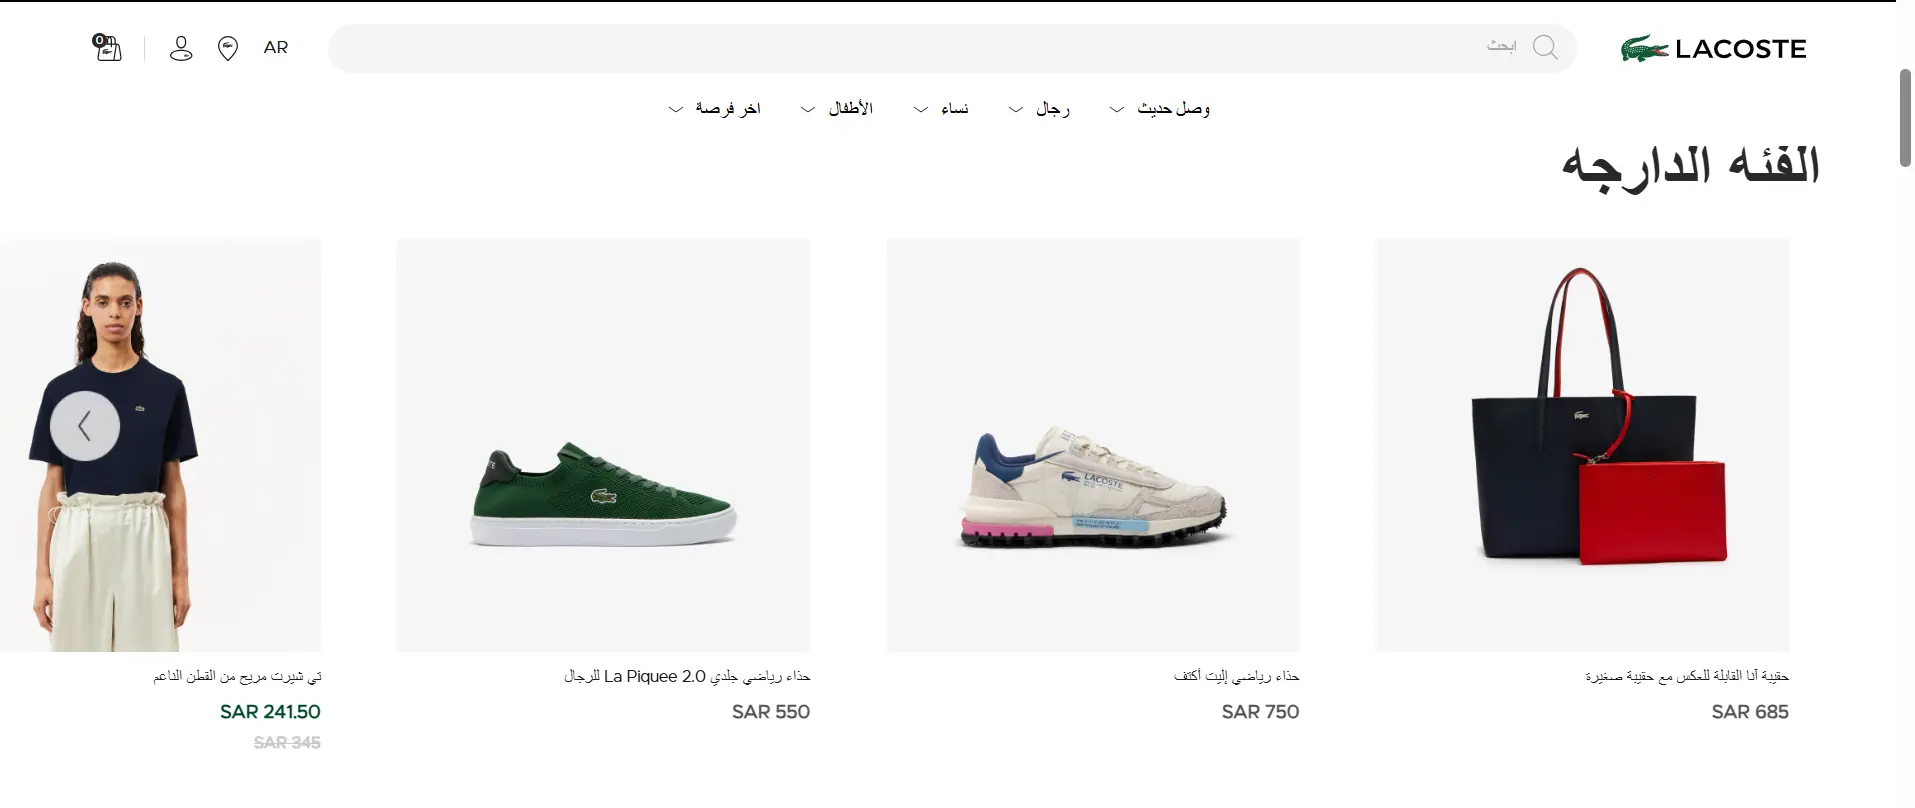Expand the رجال menu chevron
1915x808 pixels.
1015,109
